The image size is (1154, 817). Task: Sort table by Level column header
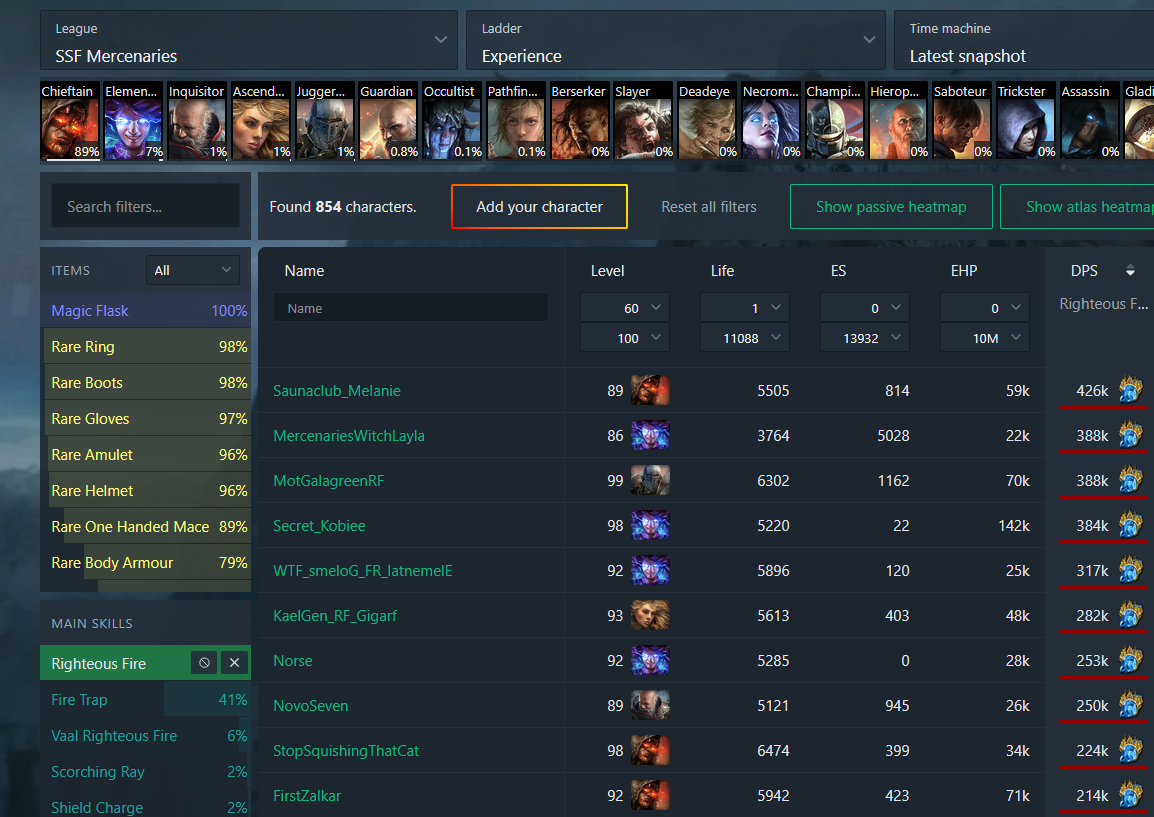(607, 271)
